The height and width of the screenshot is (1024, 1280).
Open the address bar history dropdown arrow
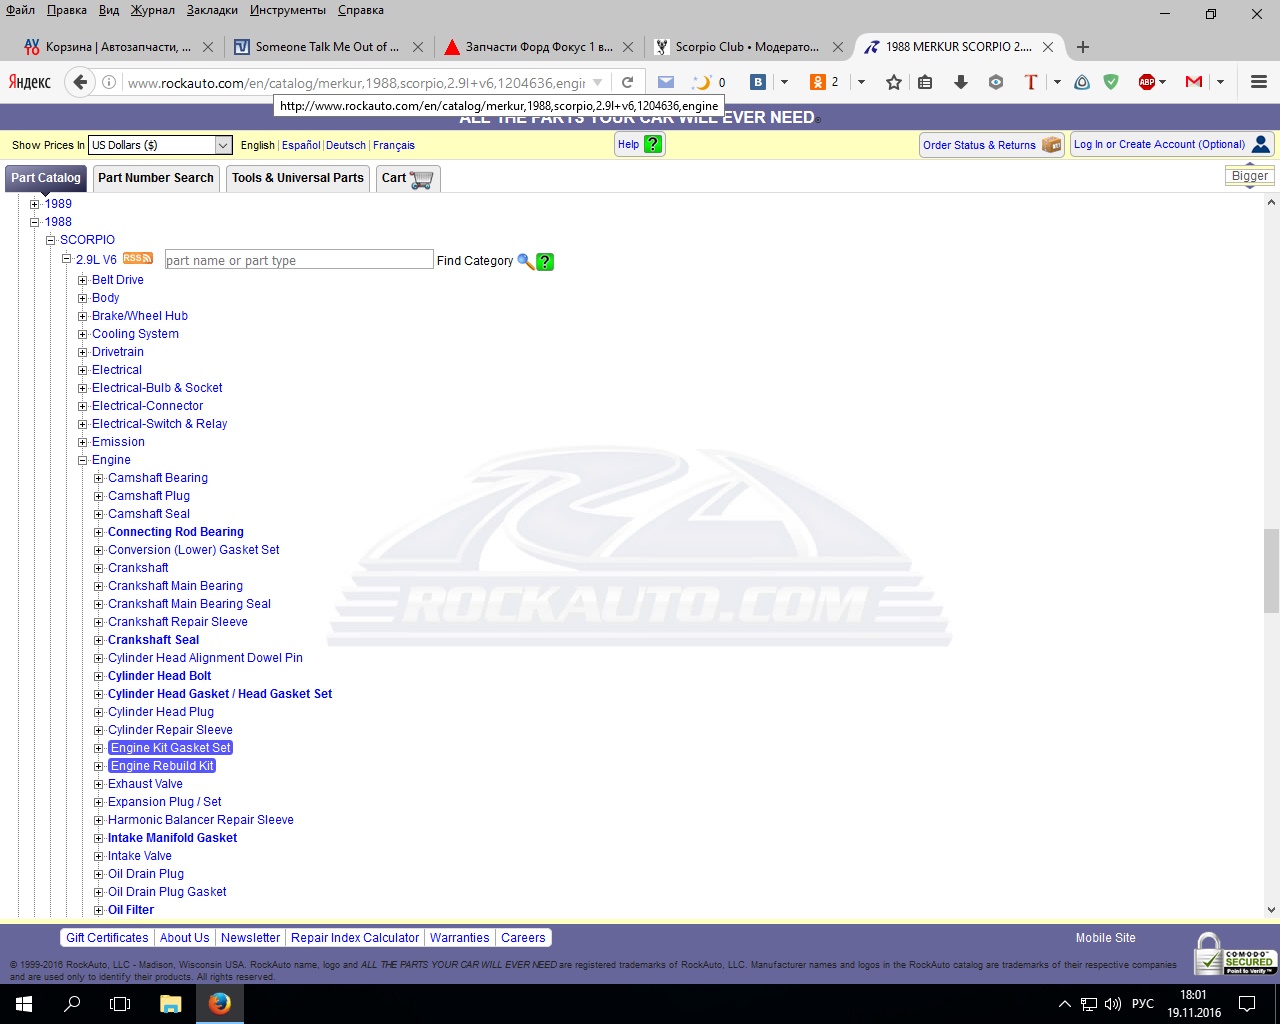[597, 82]
